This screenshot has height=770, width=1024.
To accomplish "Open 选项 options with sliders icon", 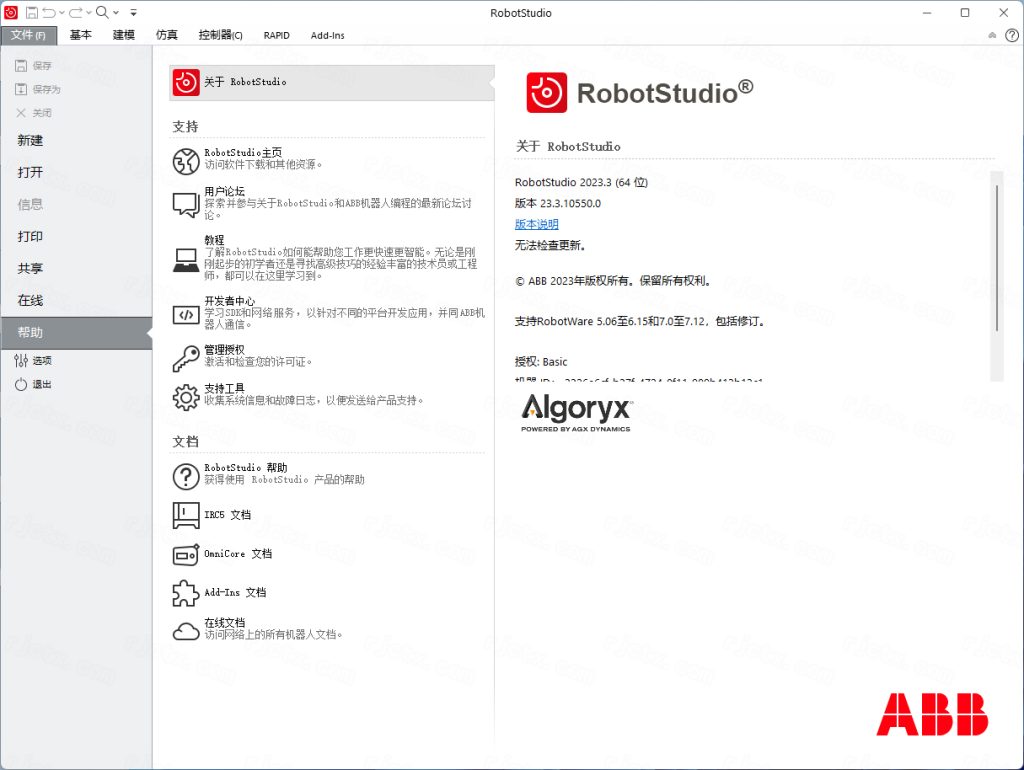I will click(33, 361).
